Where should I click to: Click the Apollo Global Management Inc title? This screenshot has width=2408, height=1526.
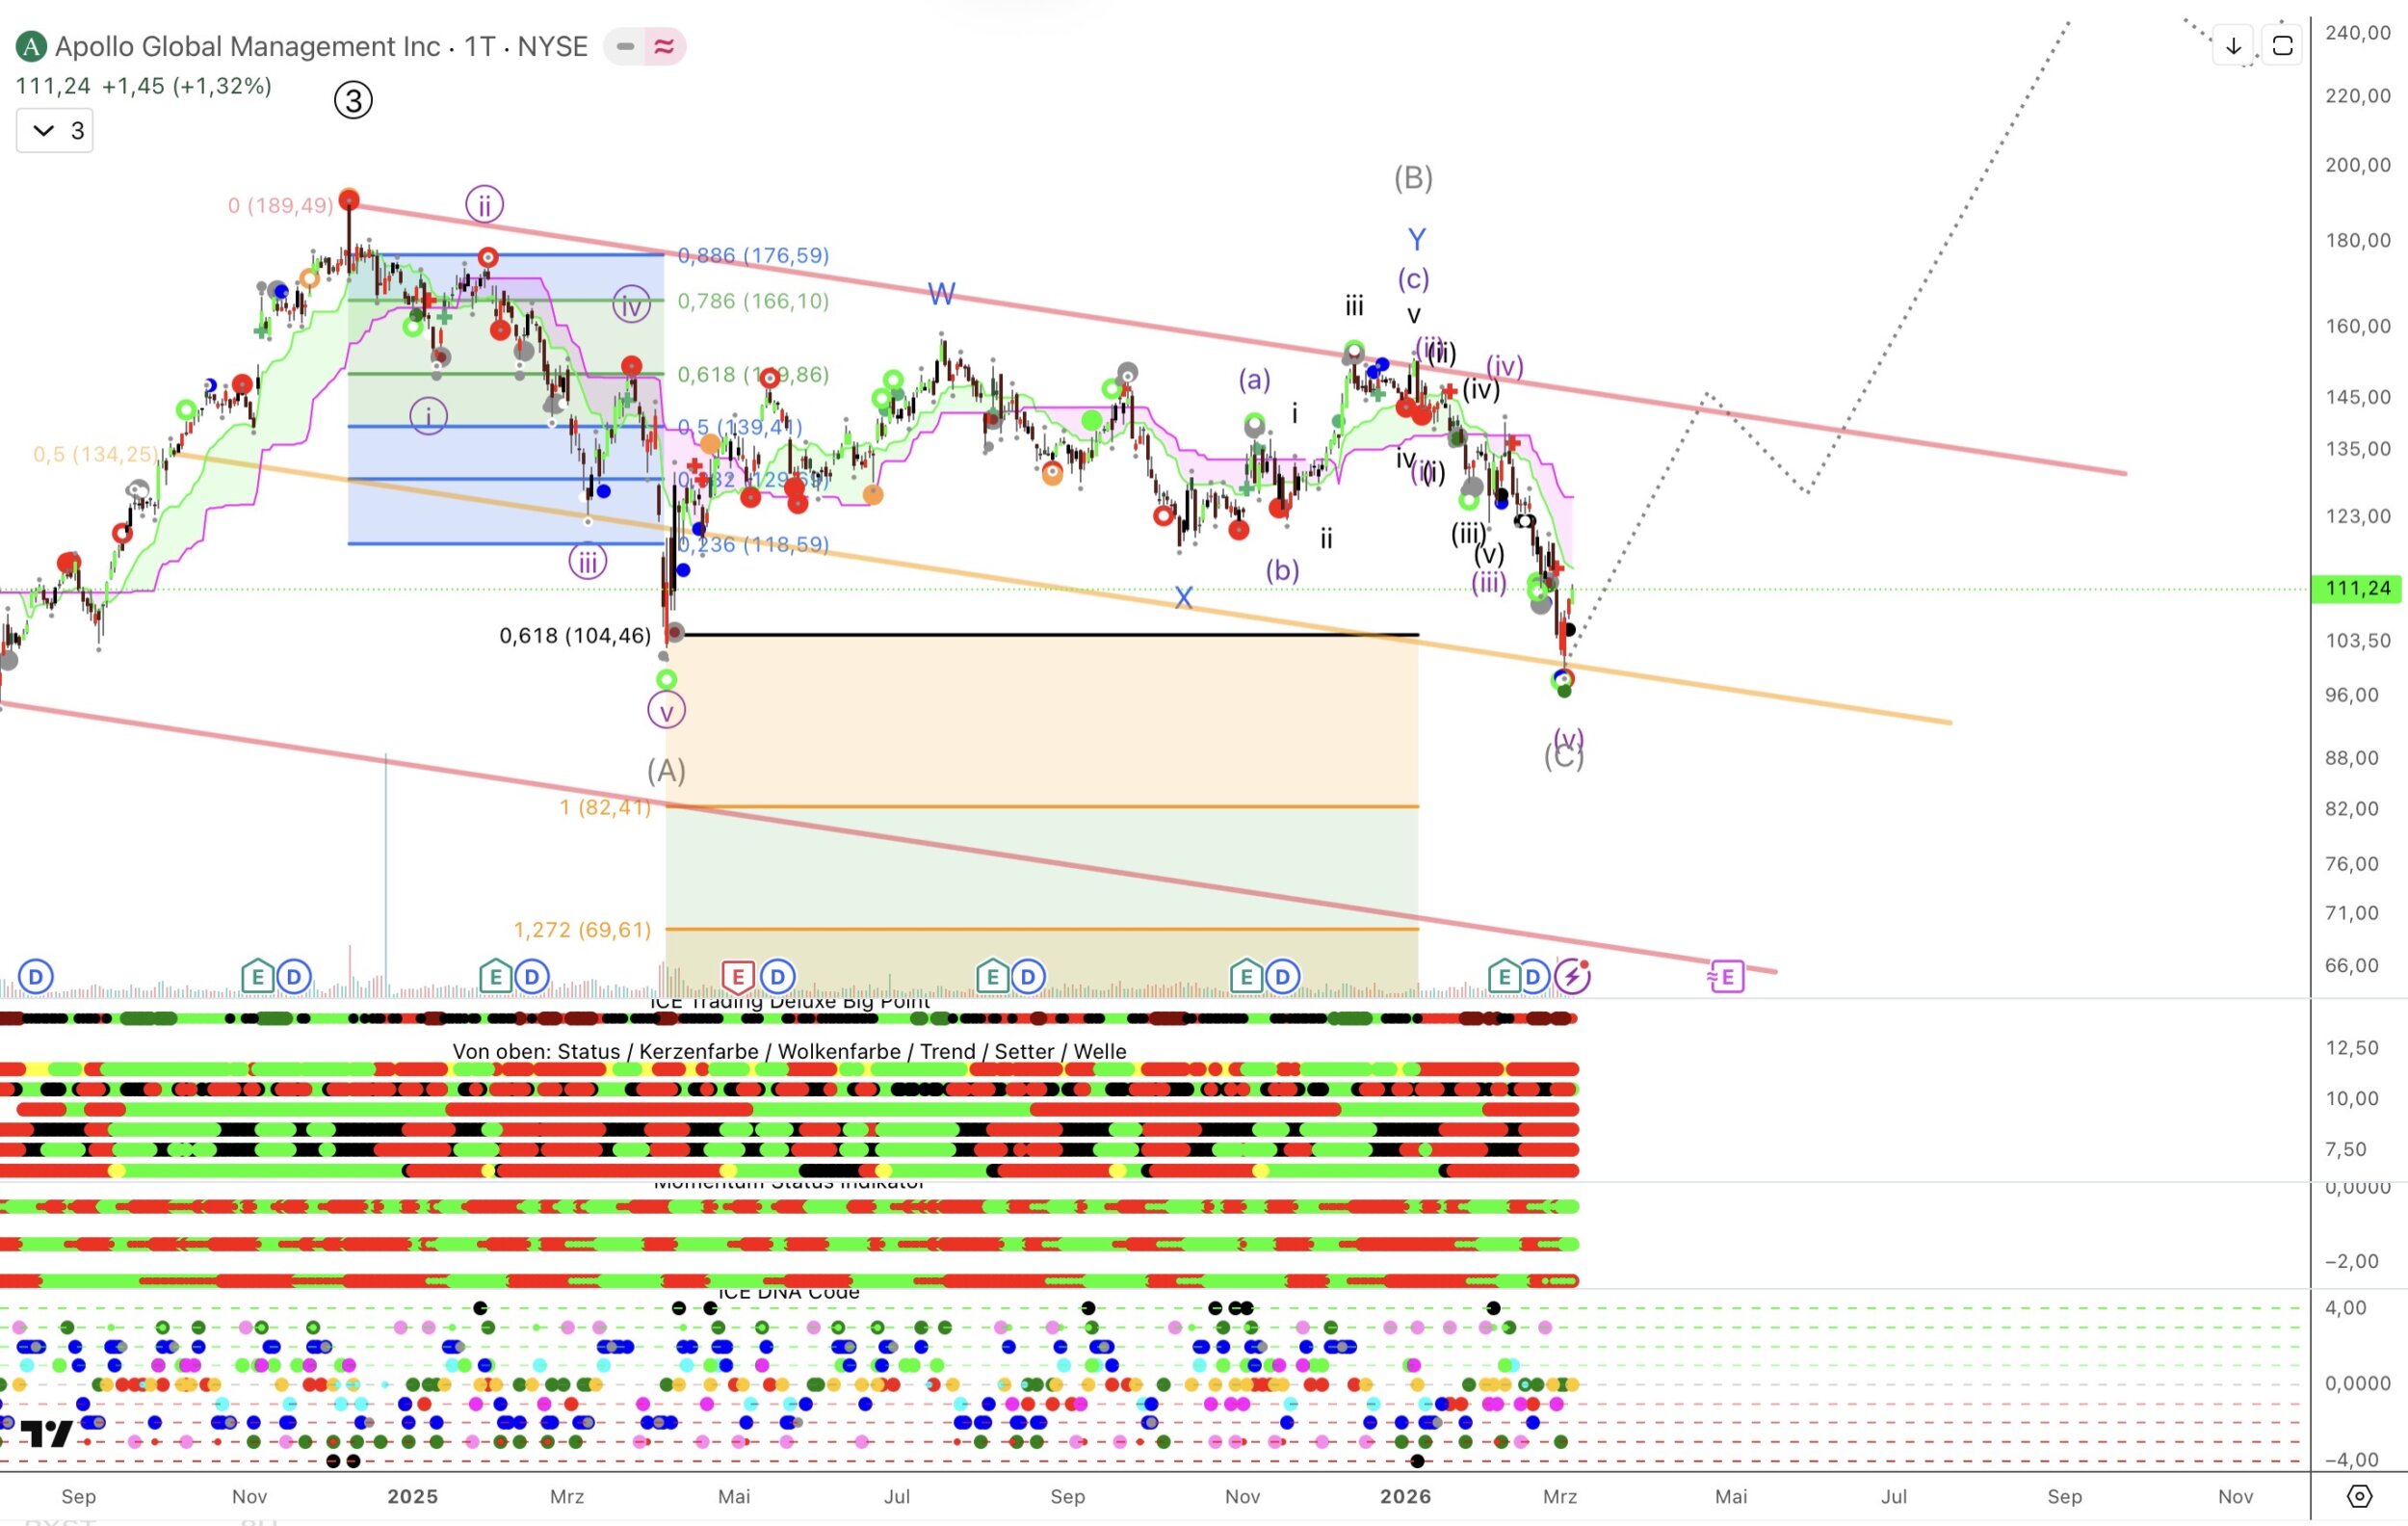[247, 46]
